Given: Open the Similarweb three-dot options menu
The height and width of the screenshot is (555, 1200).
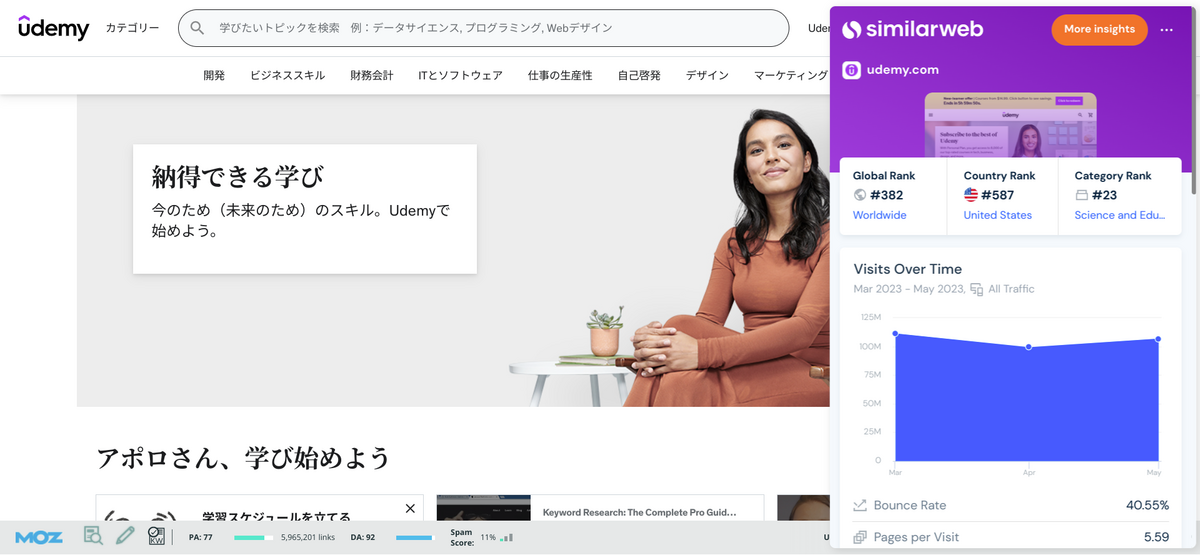Looking at the screenshot, I should pyautogui.click(x=1166, y=29).
